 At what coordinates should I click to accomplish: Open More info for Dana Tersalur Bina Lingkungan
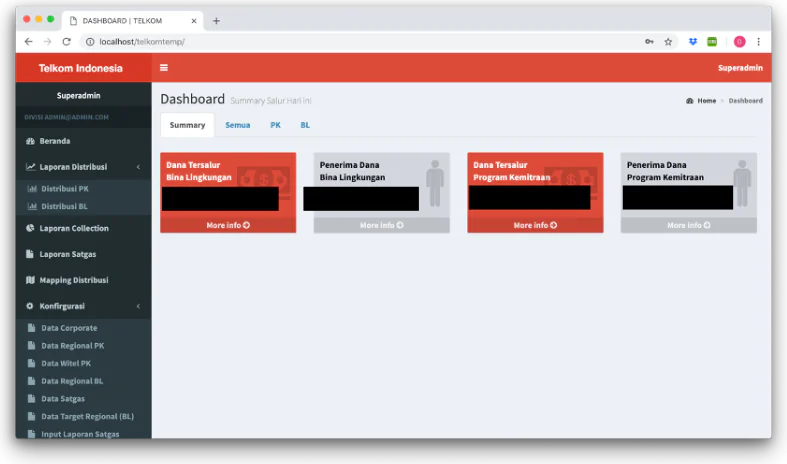coord(228,225)
